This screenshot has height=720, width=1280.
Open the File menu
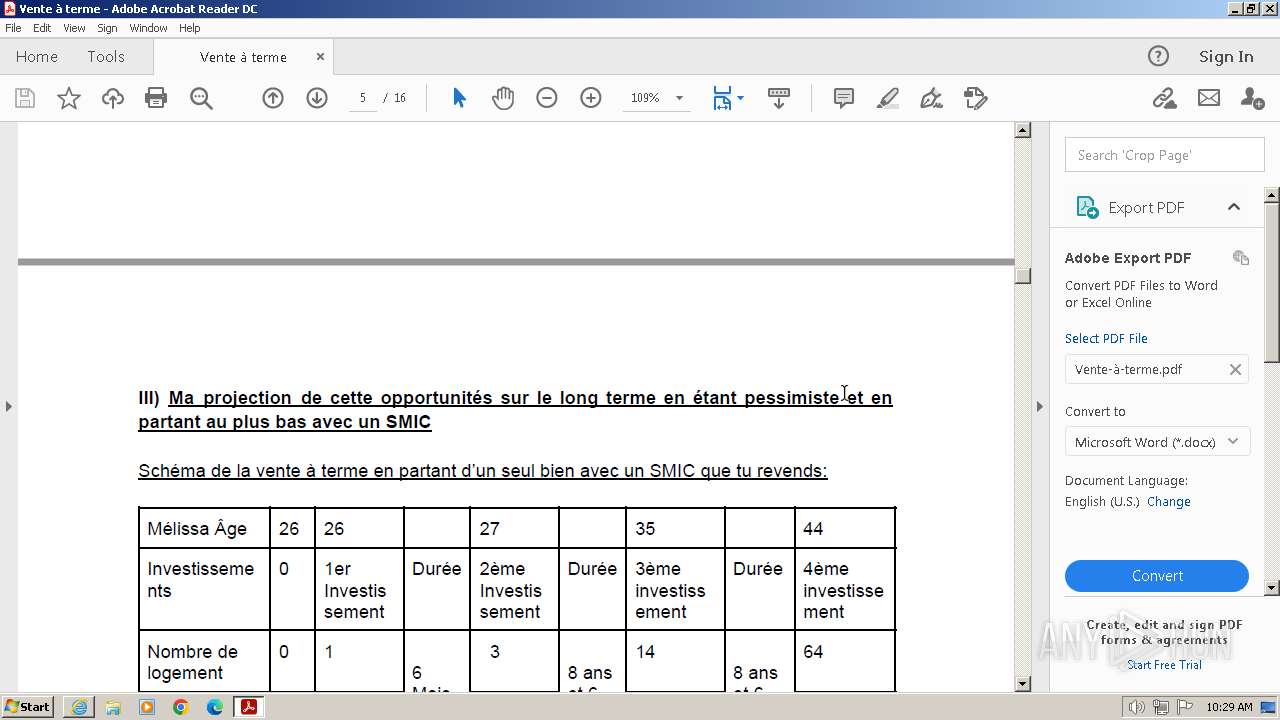coord(13,28)
